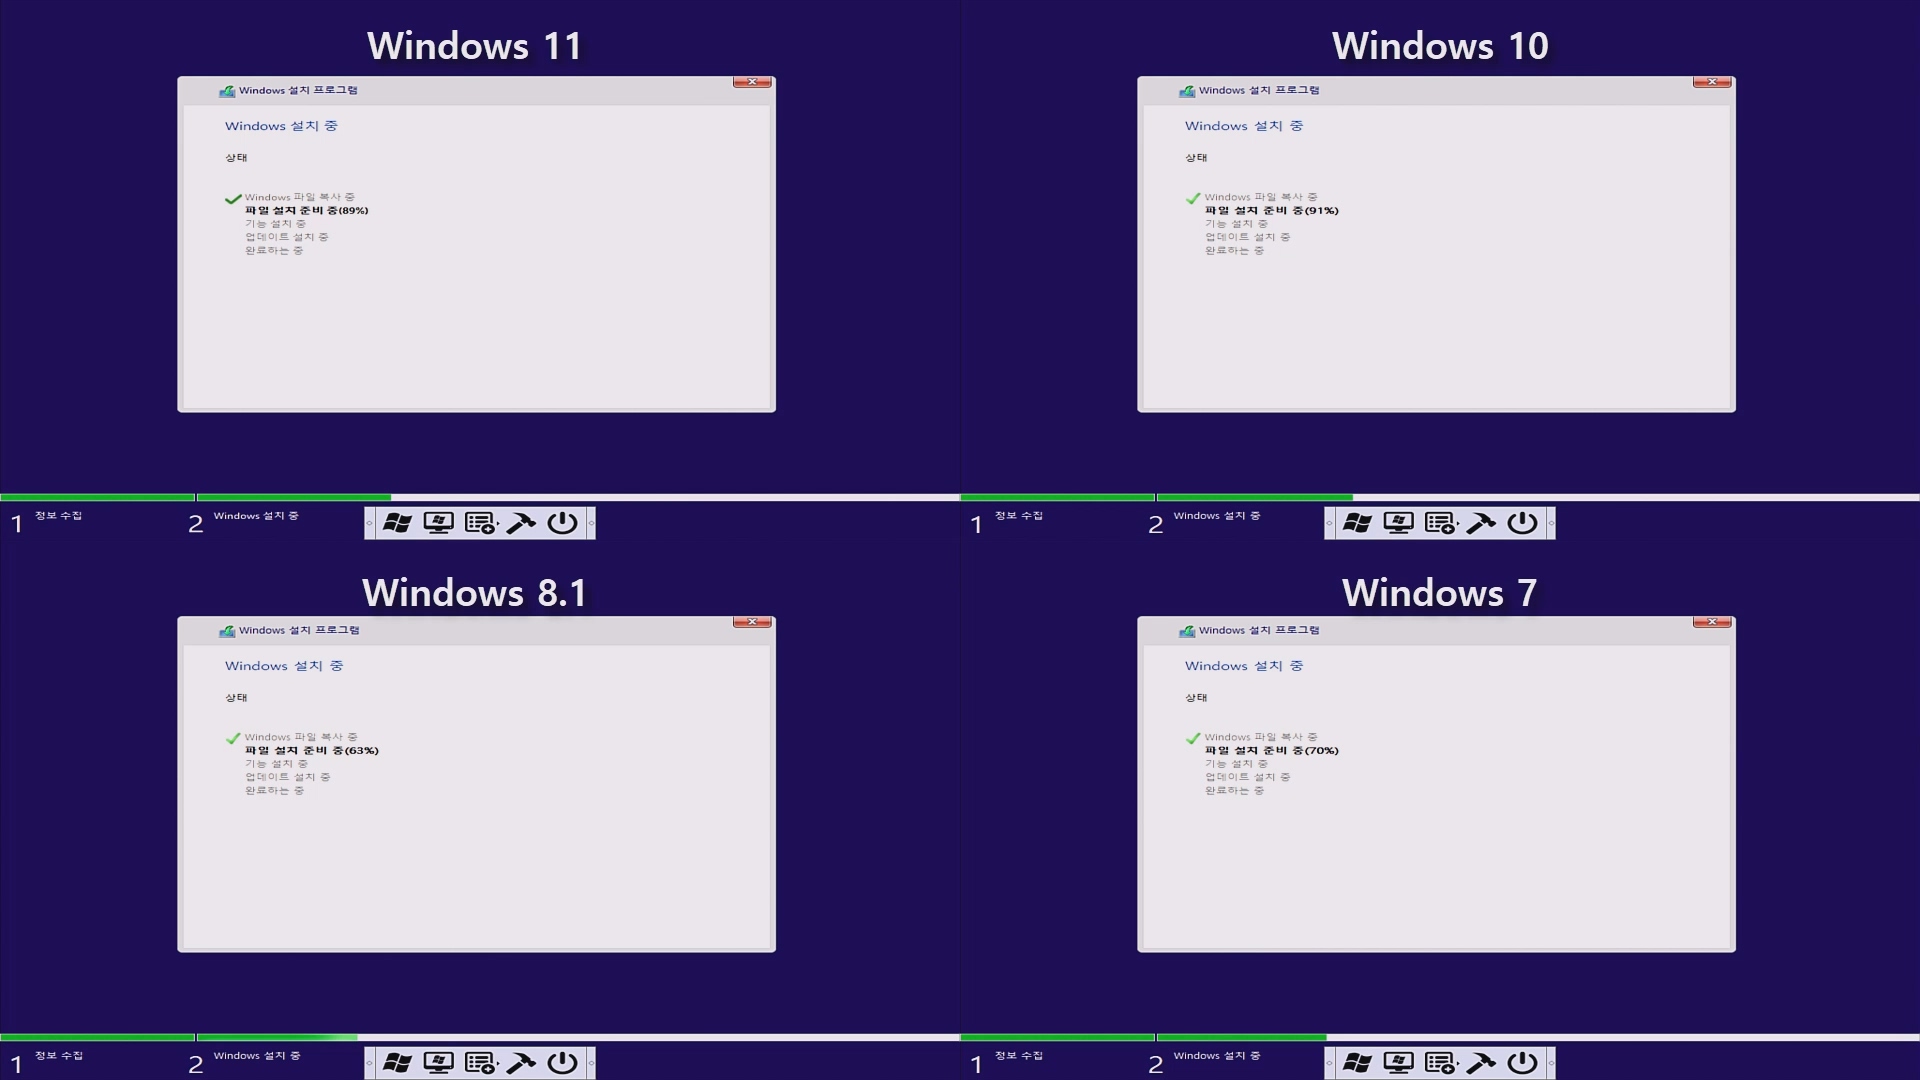Click the power icon in the Windows 8.1 toolbar

[x=562, y=1063]
